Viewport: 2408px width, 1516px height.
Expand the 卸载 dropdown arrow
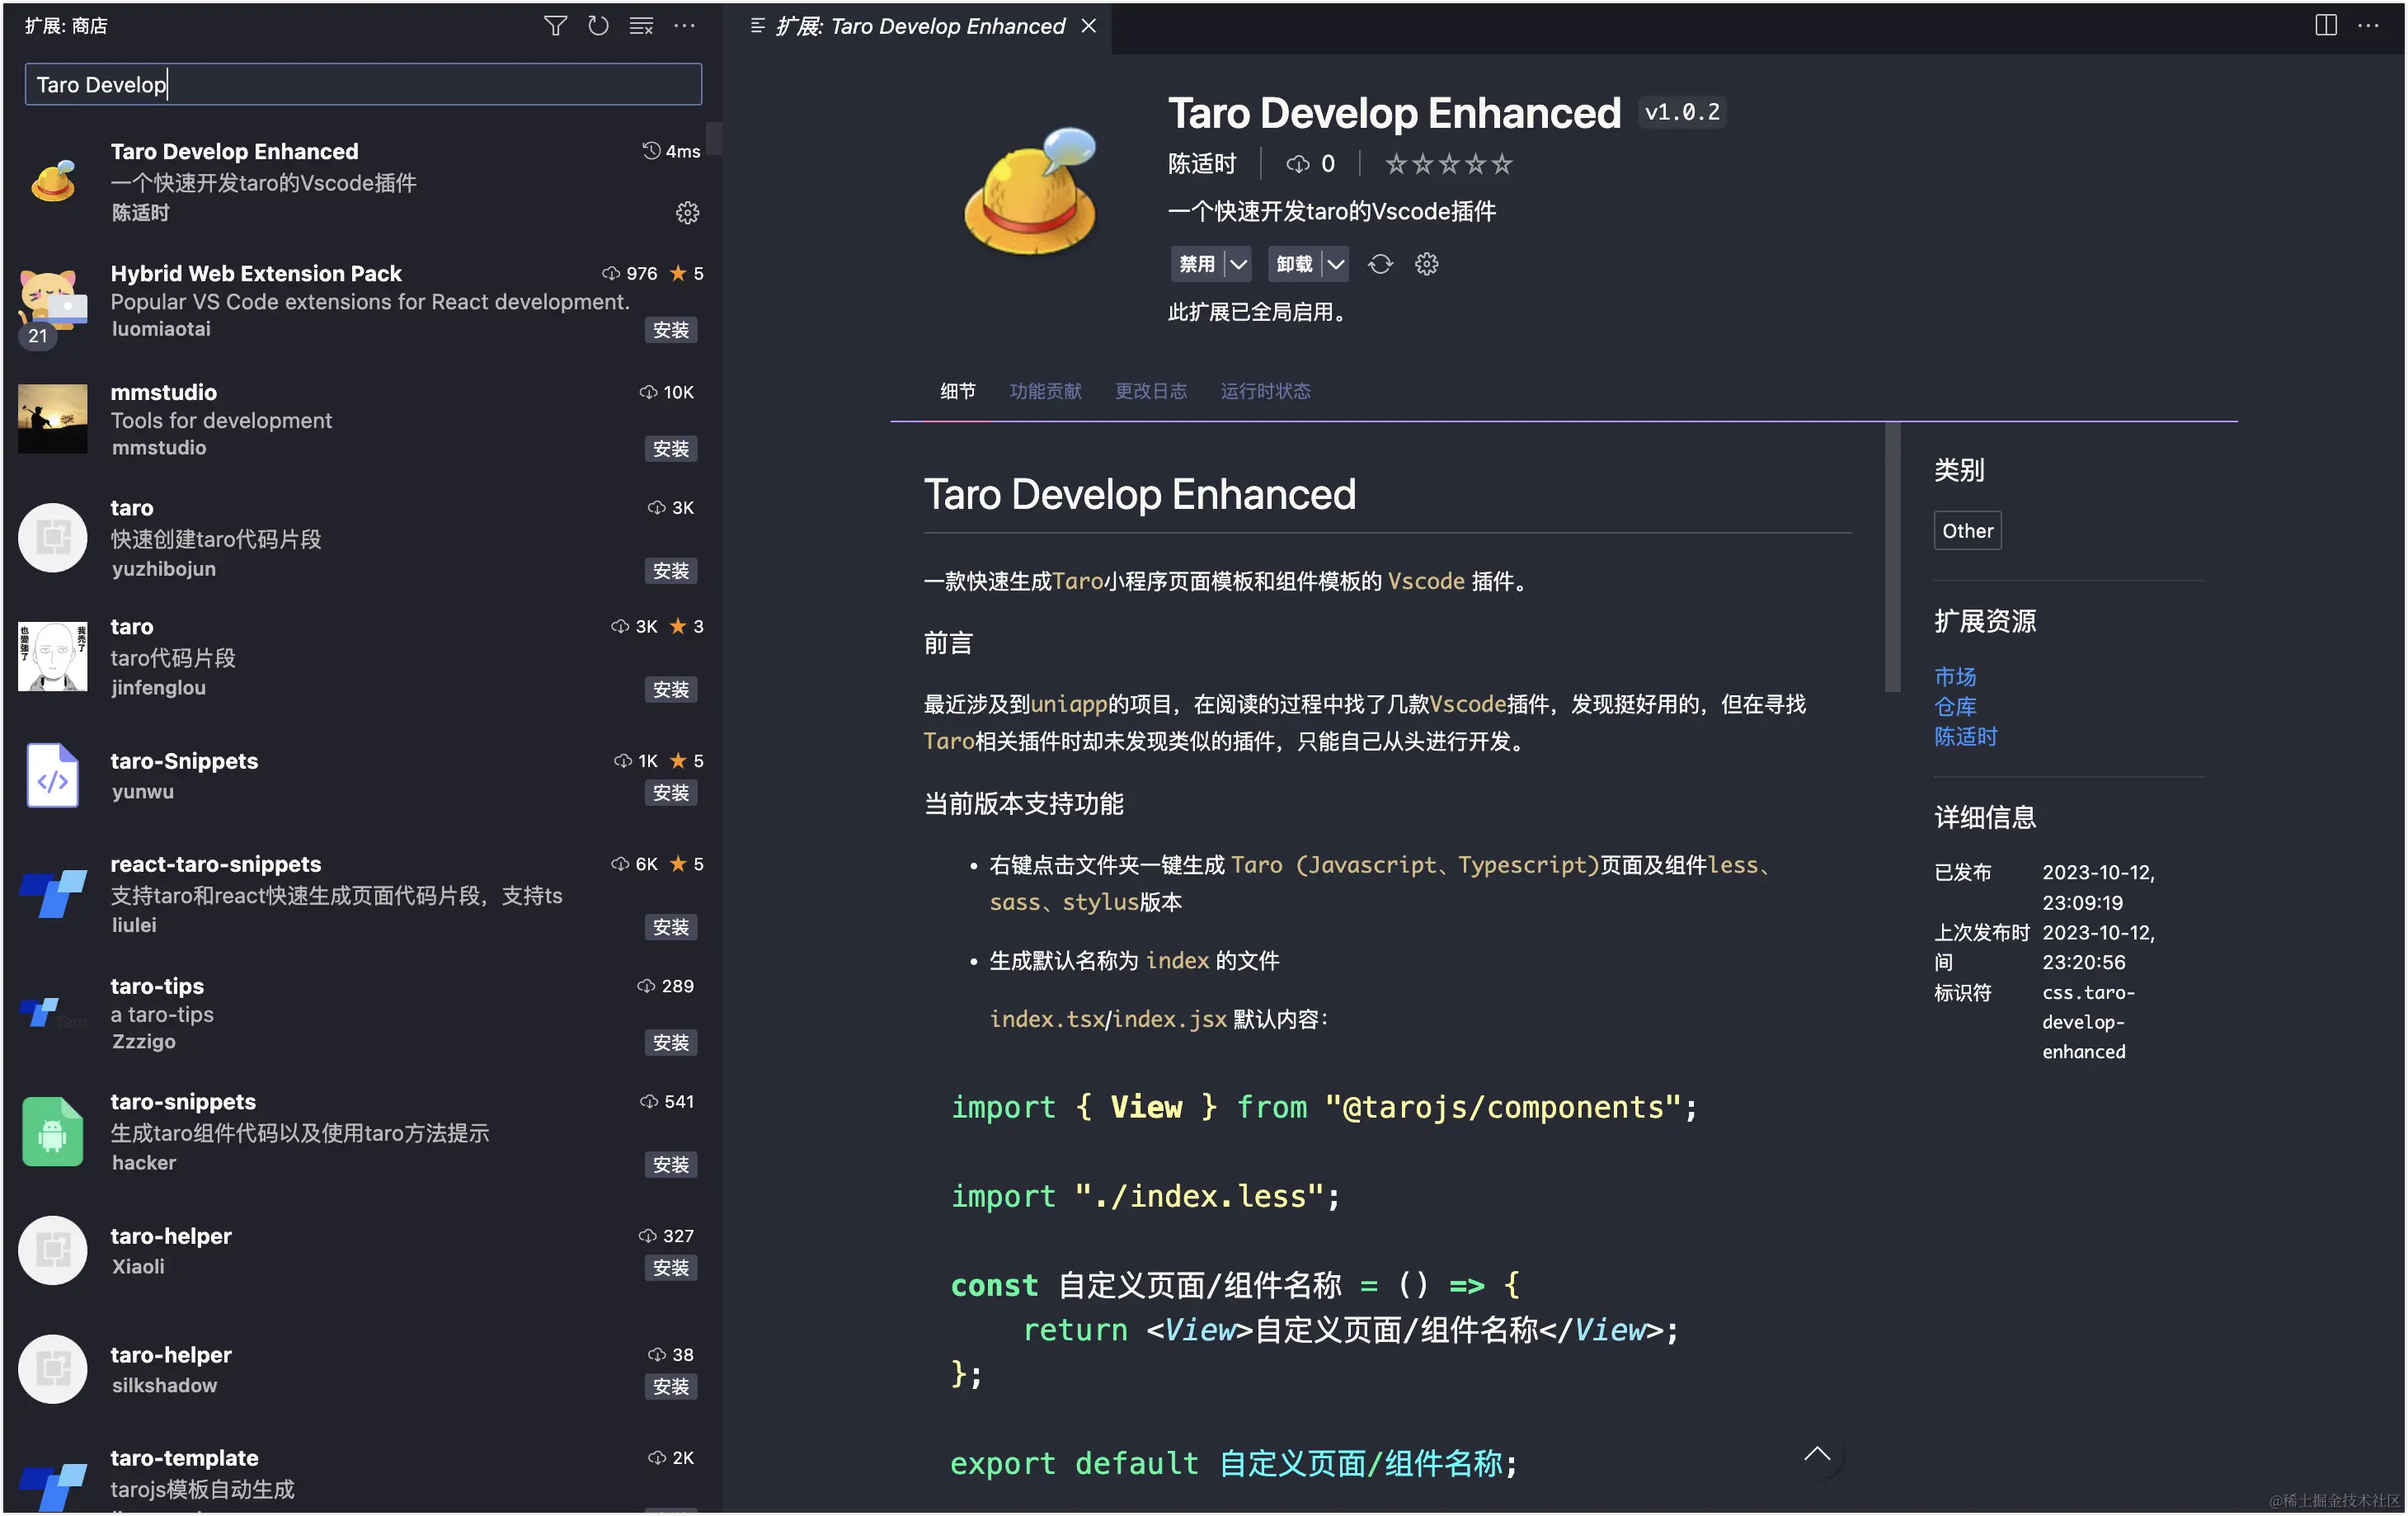(1336, 264)
